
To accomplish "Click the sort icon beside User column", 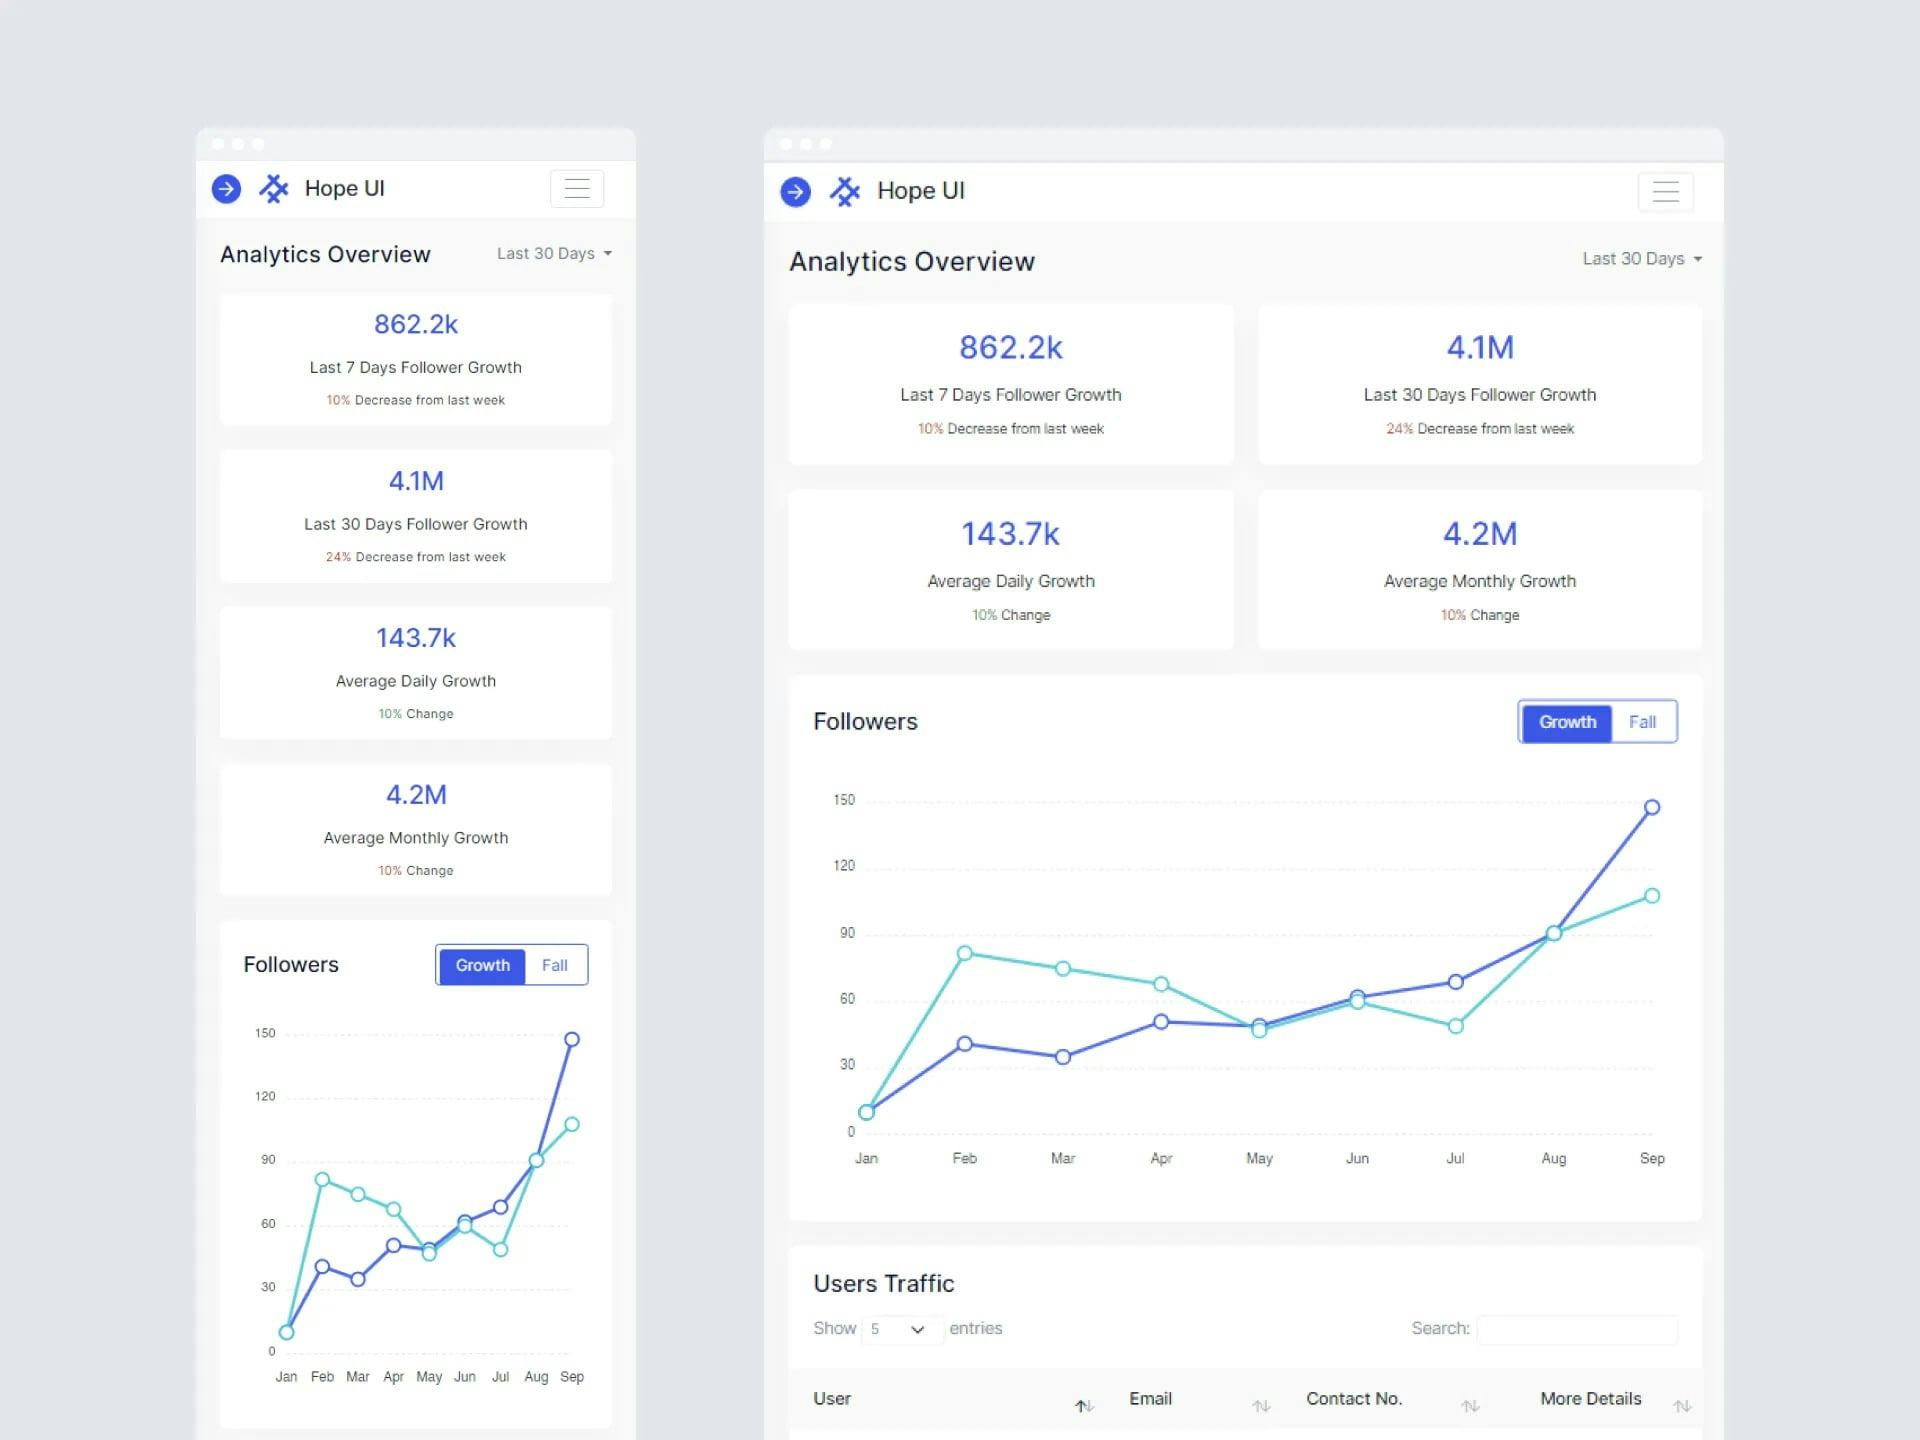I will tap(1083, 1406).
